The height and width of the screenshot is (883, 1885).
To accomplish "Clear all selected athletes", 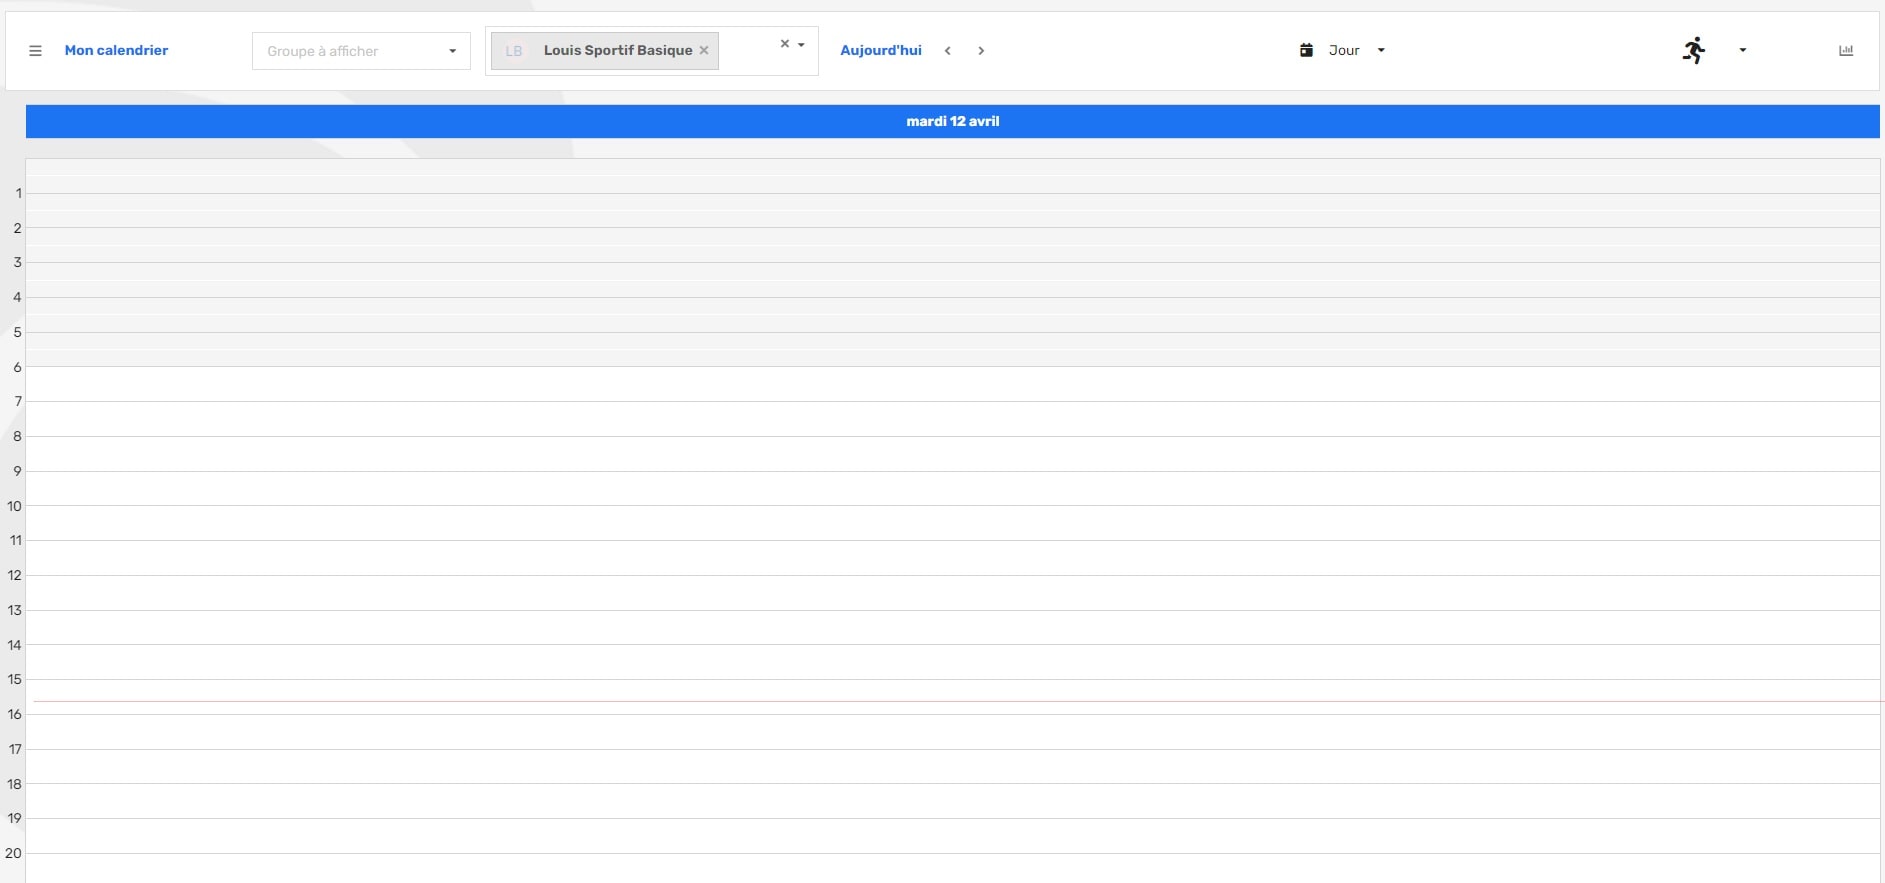I will [x=785, y=43].
